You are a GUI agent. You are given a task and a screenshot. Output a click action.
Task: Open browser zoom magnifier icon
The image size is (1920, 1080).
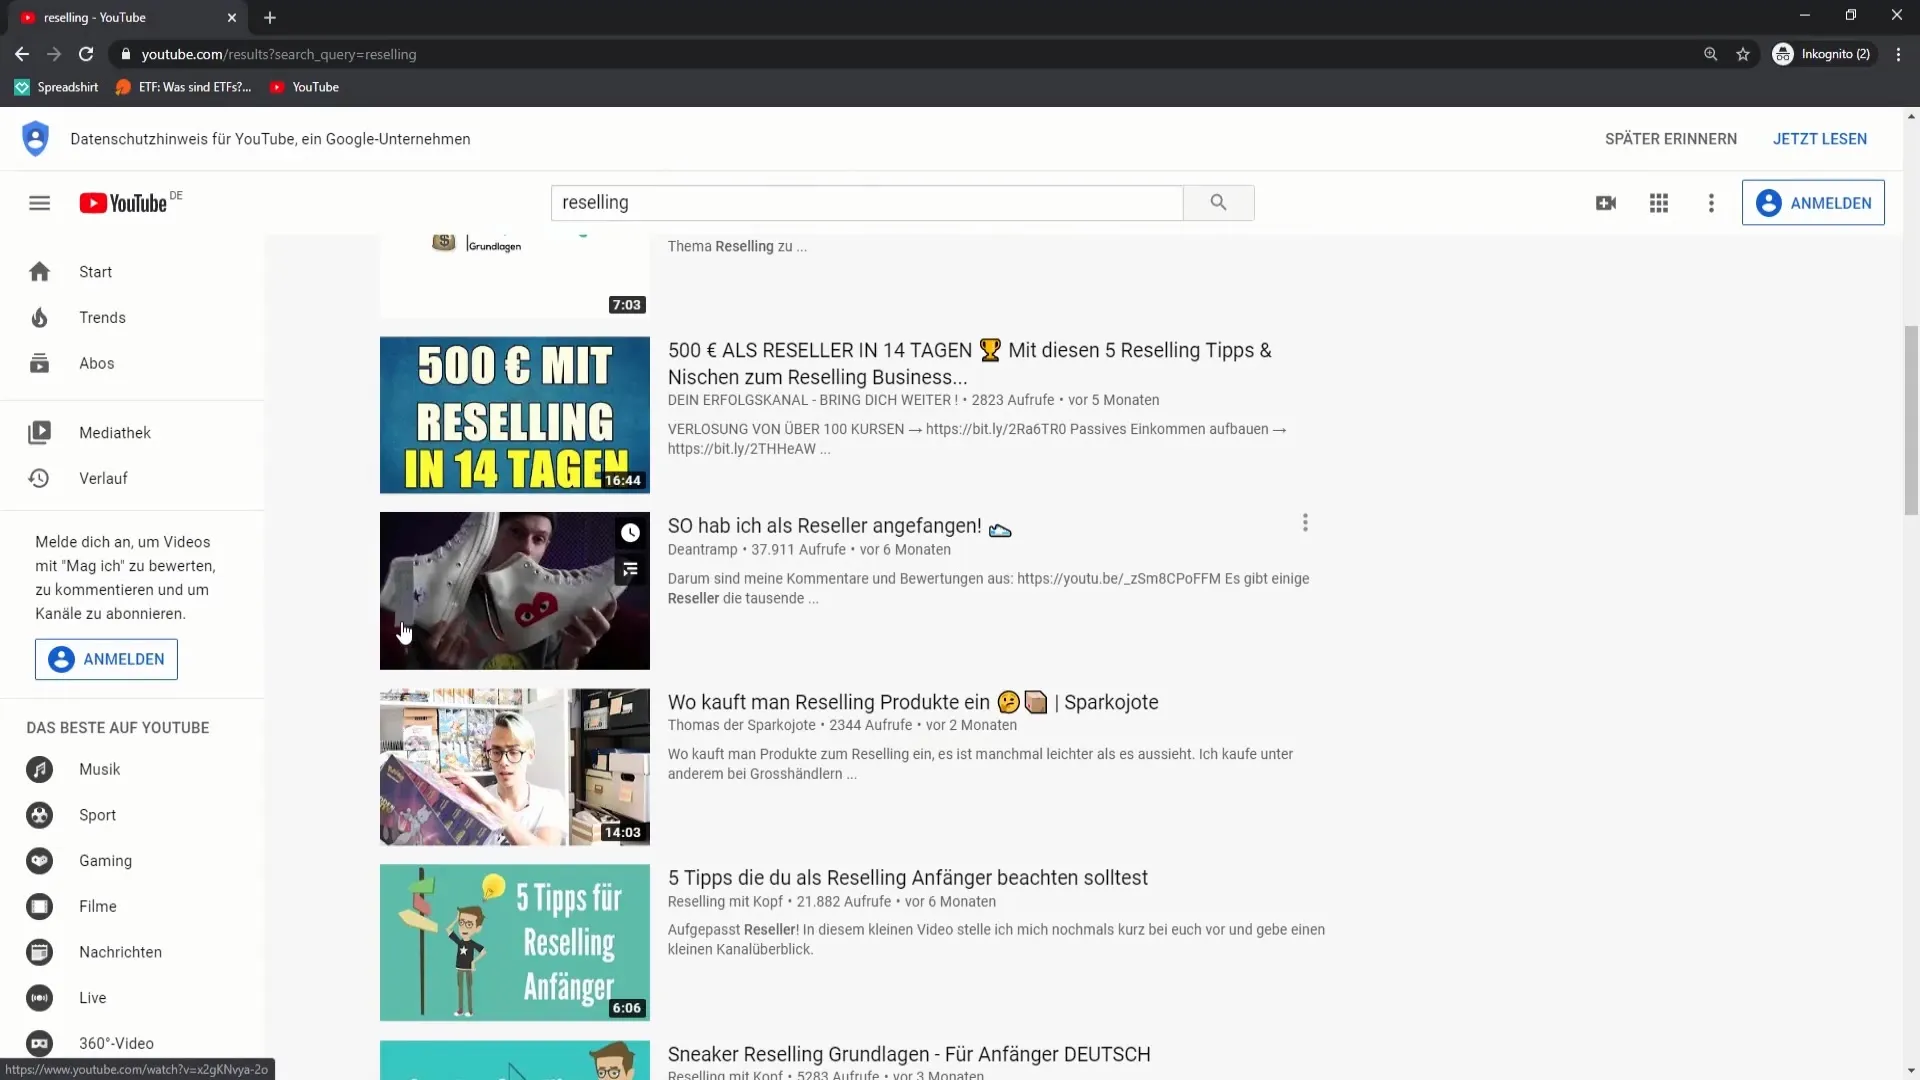pyautogui.click(x=1711, y=54)
